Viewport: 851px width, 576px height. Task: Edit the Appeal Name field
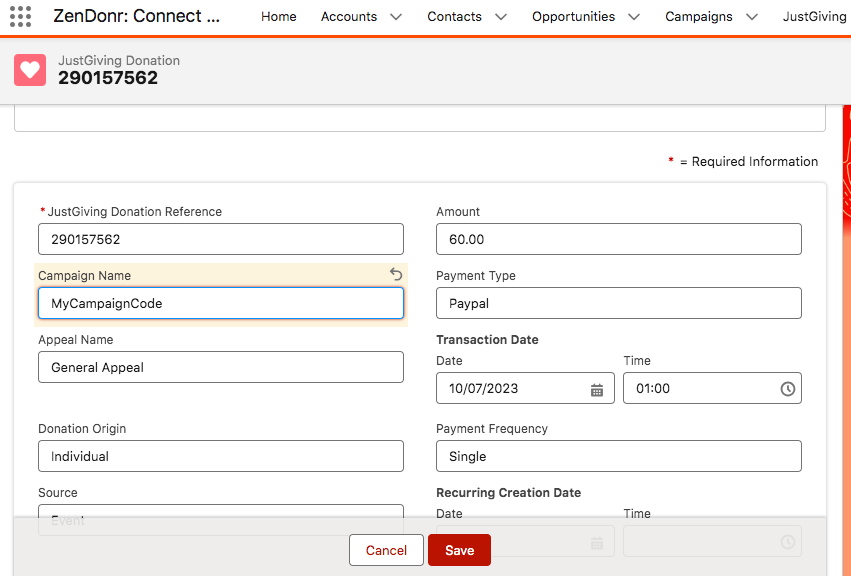pos(221,367)
